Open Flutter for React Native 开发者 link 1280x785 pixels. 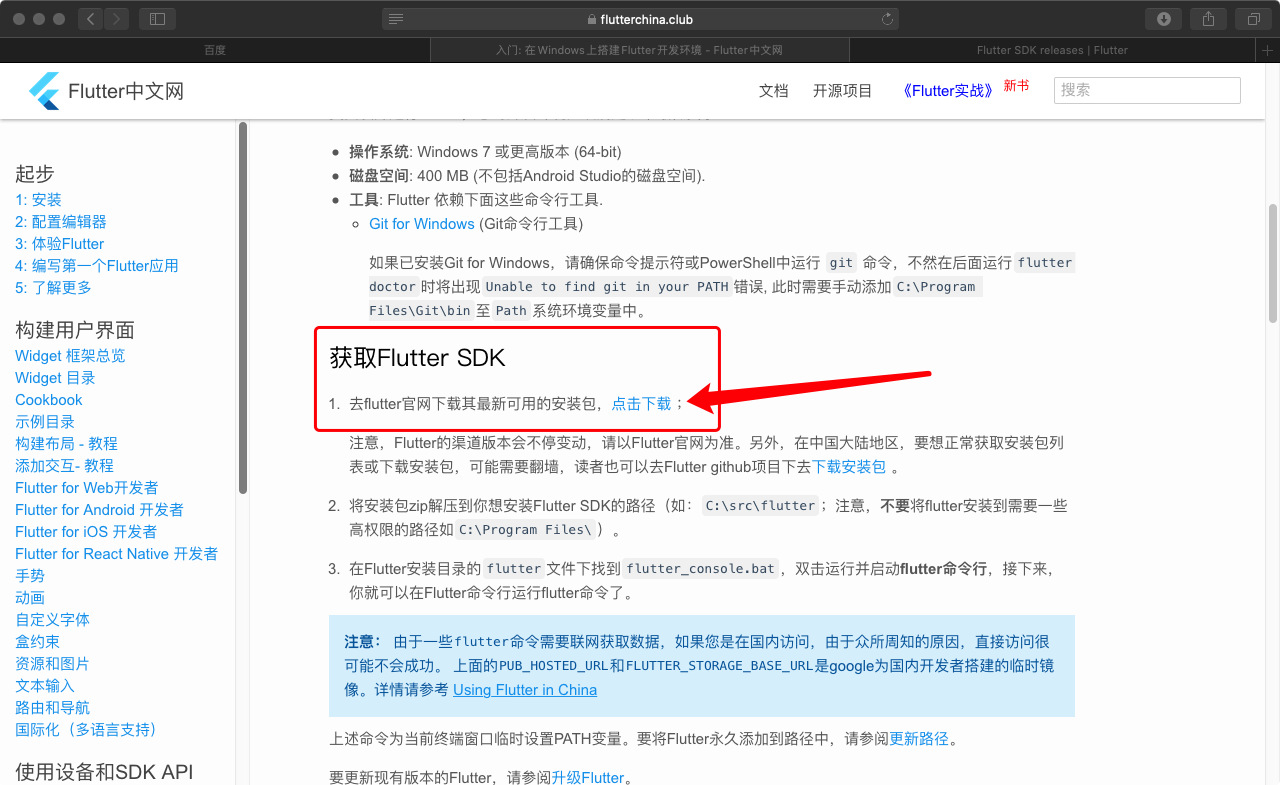pos(116,554)
